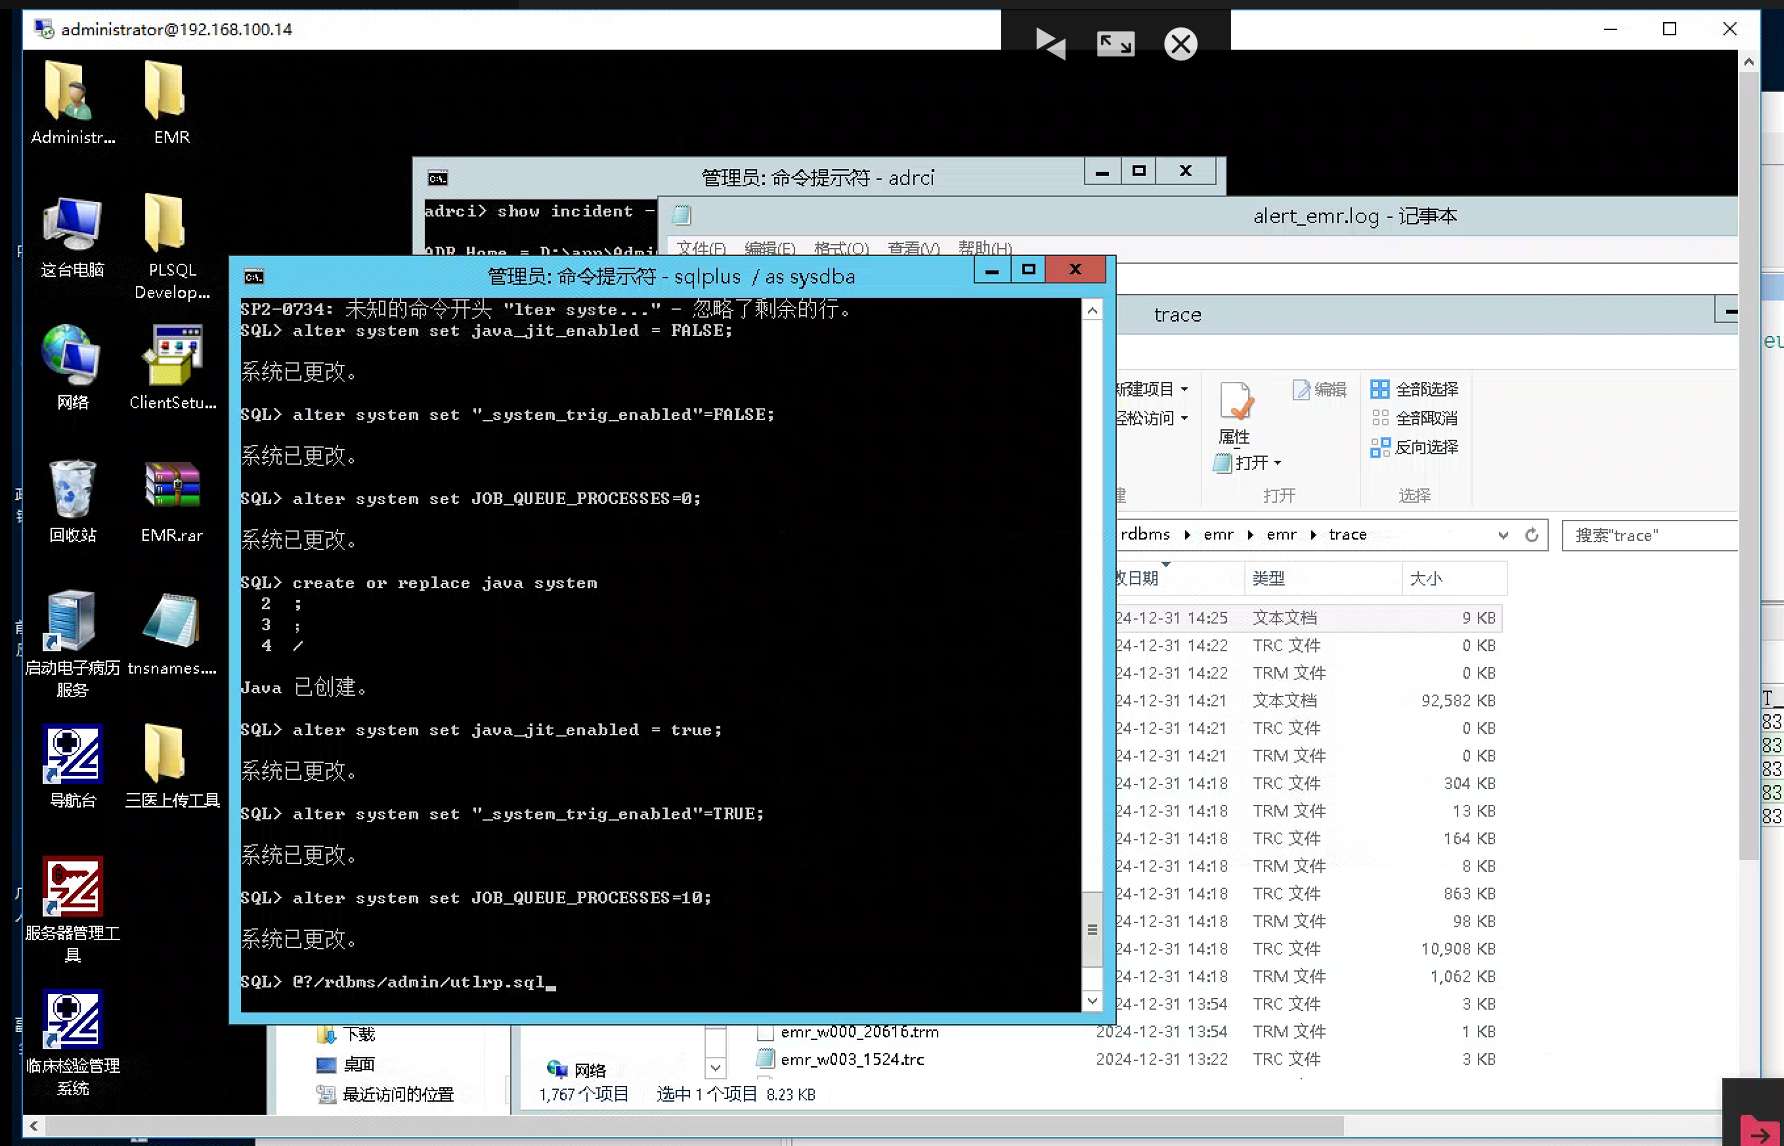Open Notepad 帮助(H) menu
The width and height of the screenshot is (1784, 1146).
pyautogui.click(x=985, y=248)
